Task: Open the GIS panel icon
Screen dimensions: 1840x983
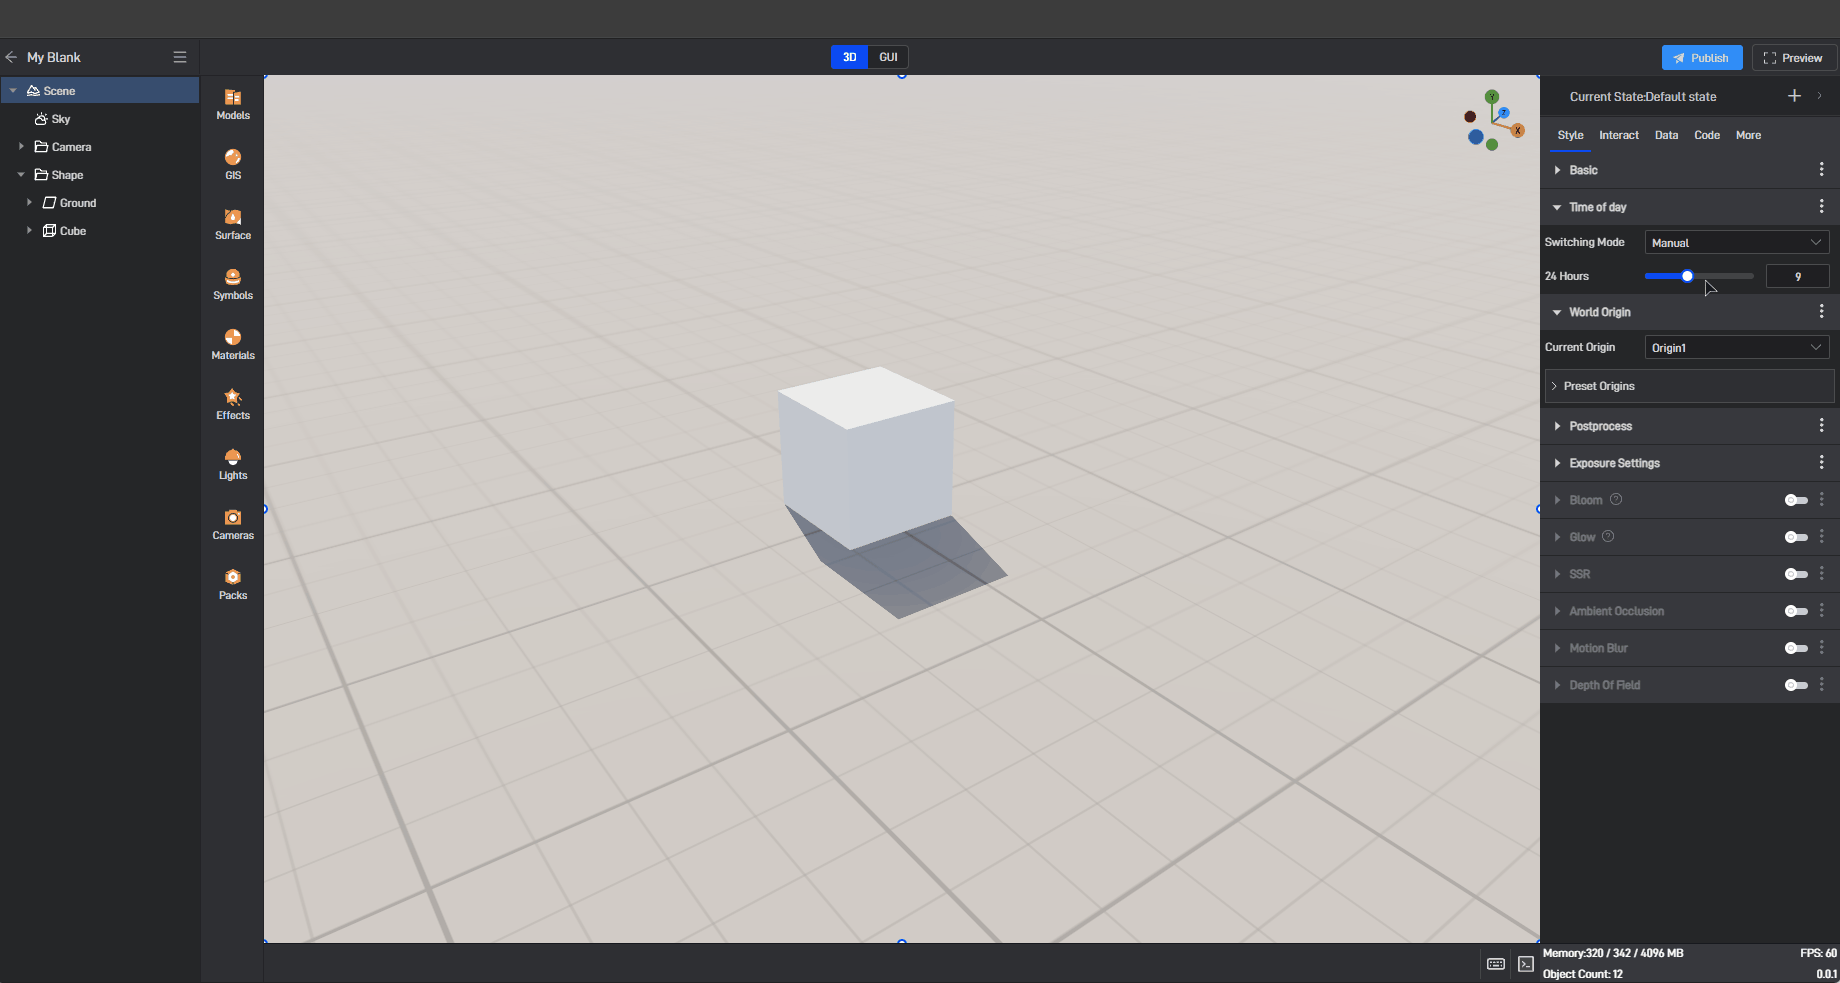Action: tap(233, 164)
